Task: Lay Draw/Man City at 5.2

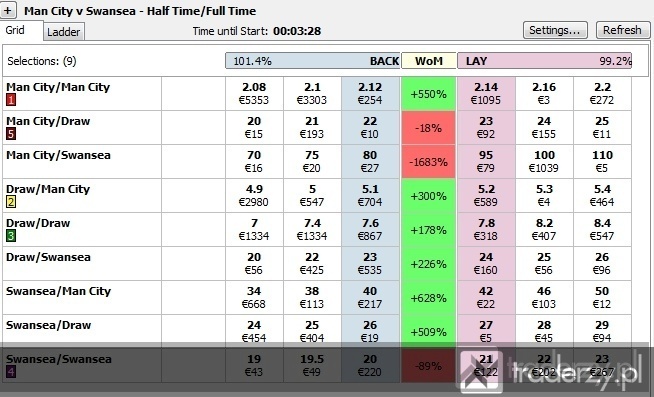Action: point(486,196)
